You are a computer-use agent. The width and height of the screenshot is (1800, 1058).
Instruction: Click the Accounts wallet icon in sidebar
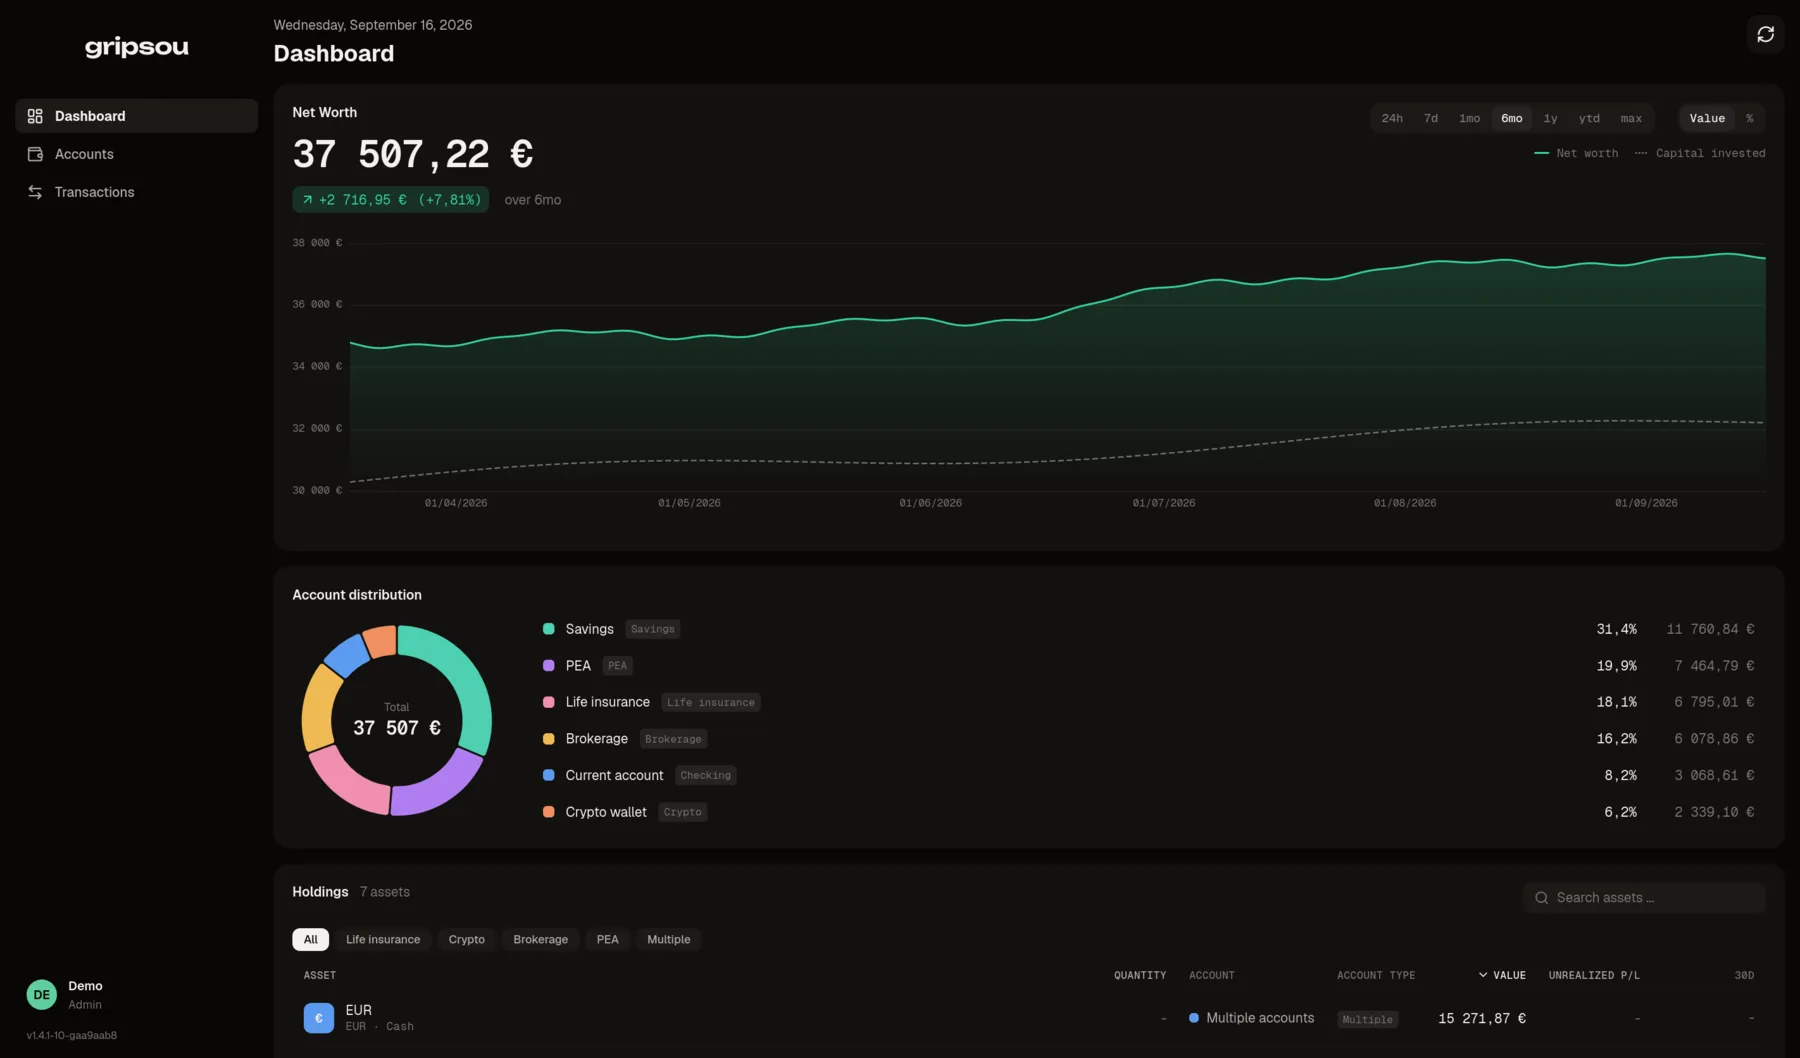tap(35, 154)
